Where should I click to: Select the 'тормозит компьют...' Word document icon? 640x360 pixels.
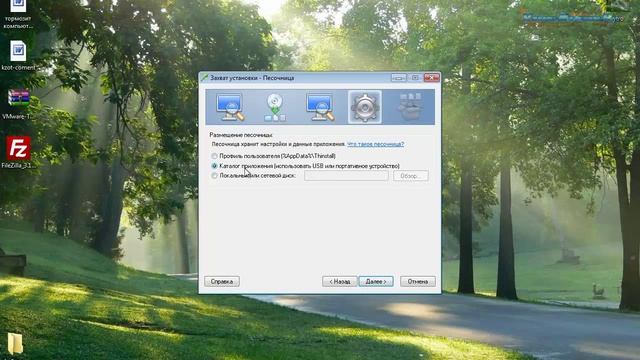pyautogui.click(x=18, y=15)
